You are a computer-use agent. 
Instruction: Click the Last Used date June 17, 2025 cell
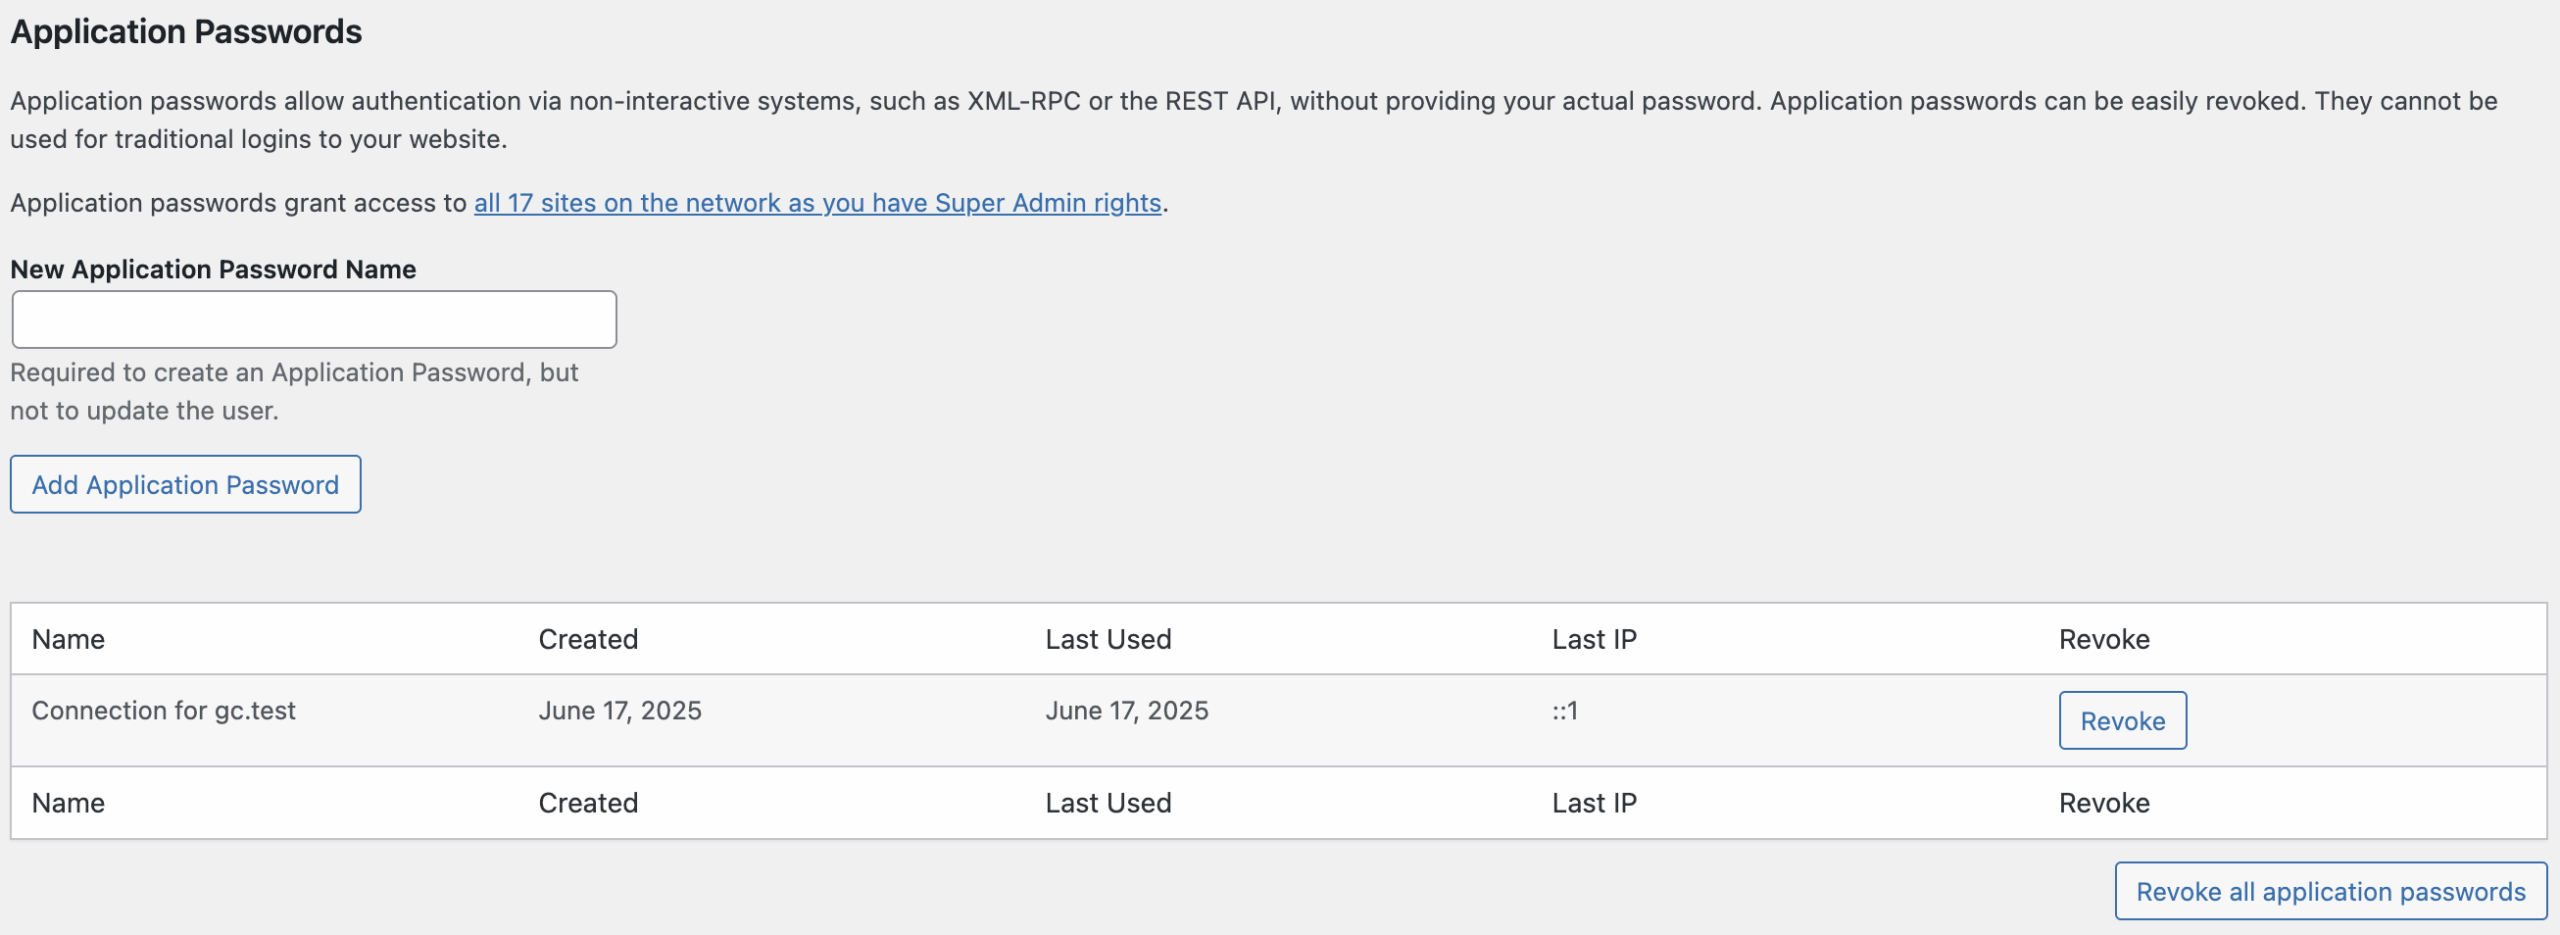[1127, 711]
